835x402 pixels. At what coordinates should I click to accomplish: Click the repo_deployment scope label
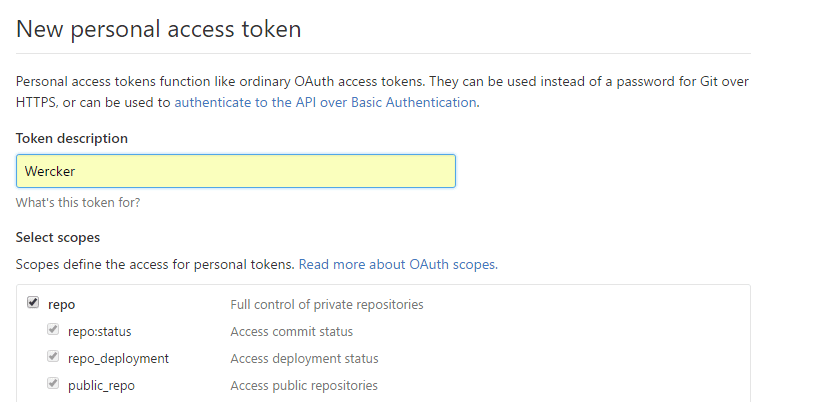118,358
